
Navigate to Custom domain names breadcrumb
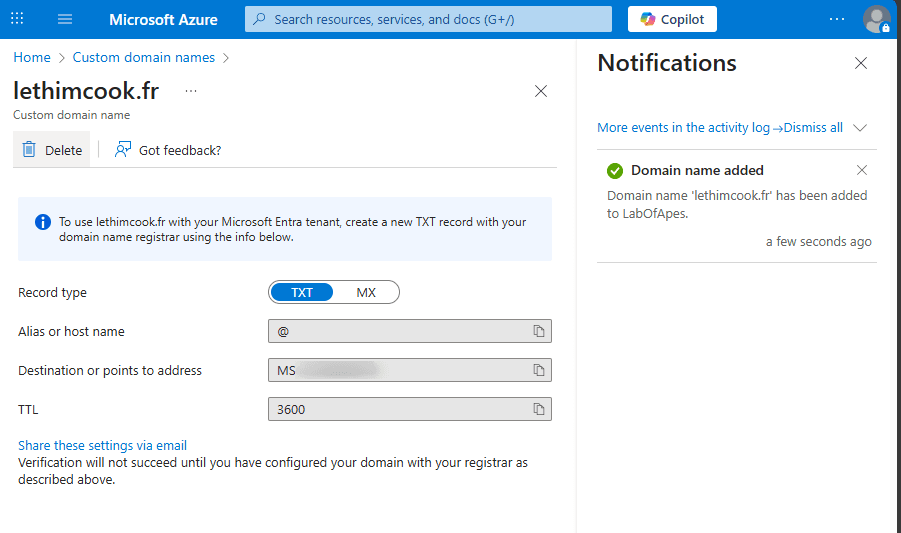tap(143, 57)
